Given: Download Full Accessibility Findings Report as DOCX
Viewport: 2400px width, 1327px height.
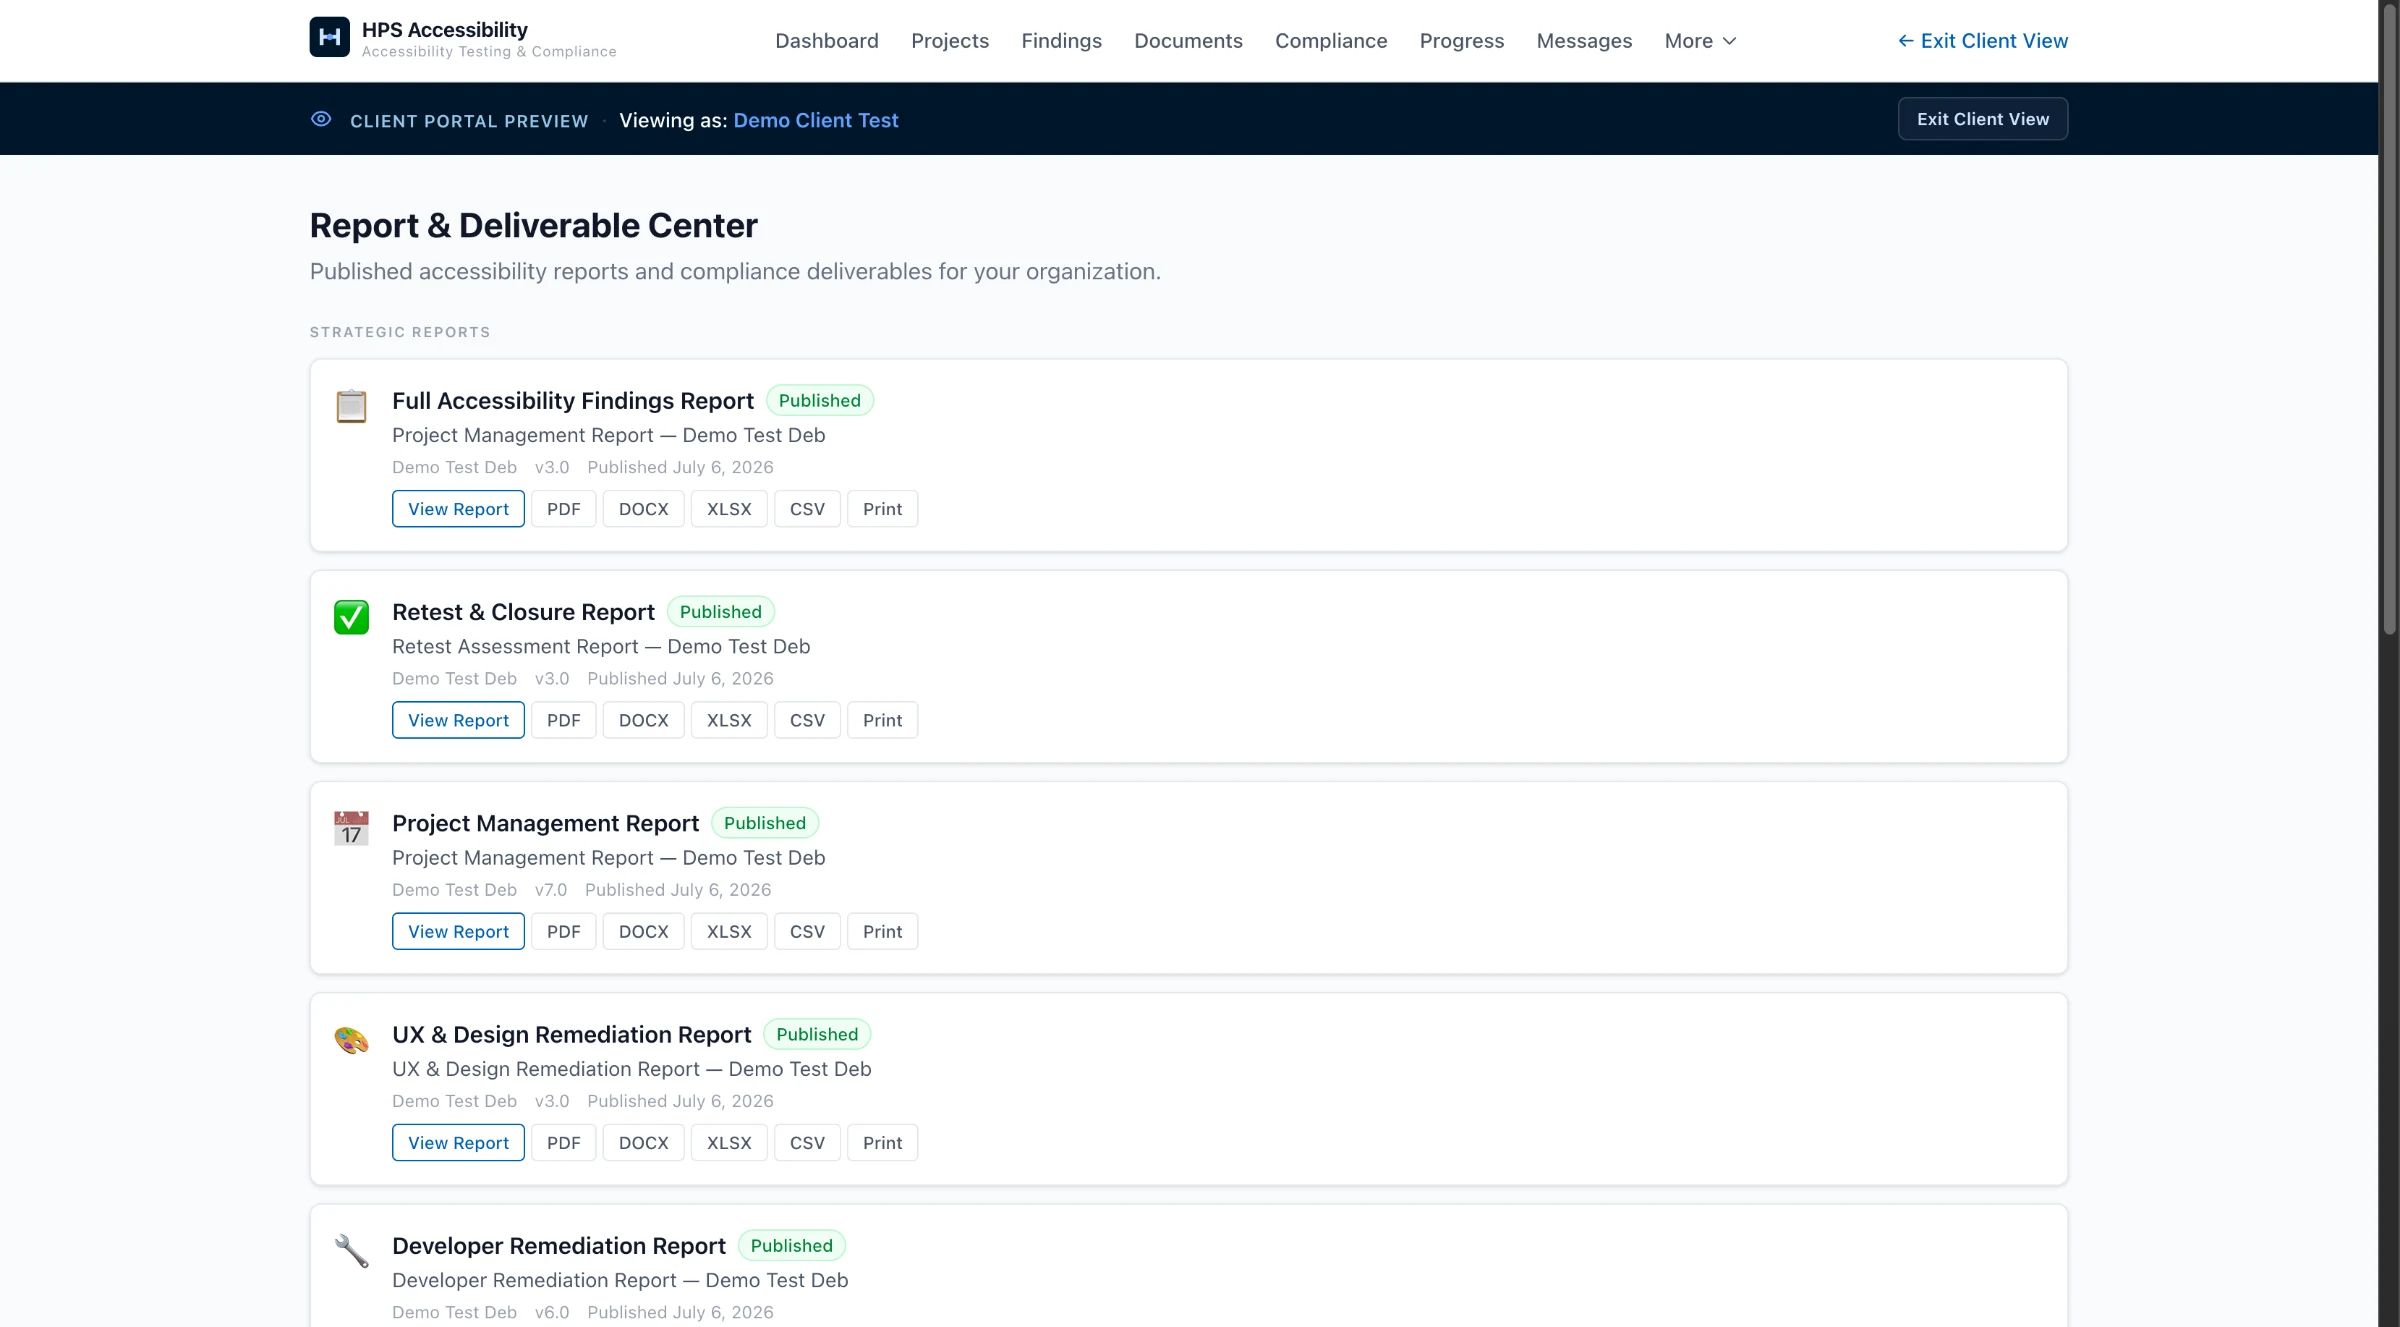Looking at the screenshot, I should (x=644, y=509).
